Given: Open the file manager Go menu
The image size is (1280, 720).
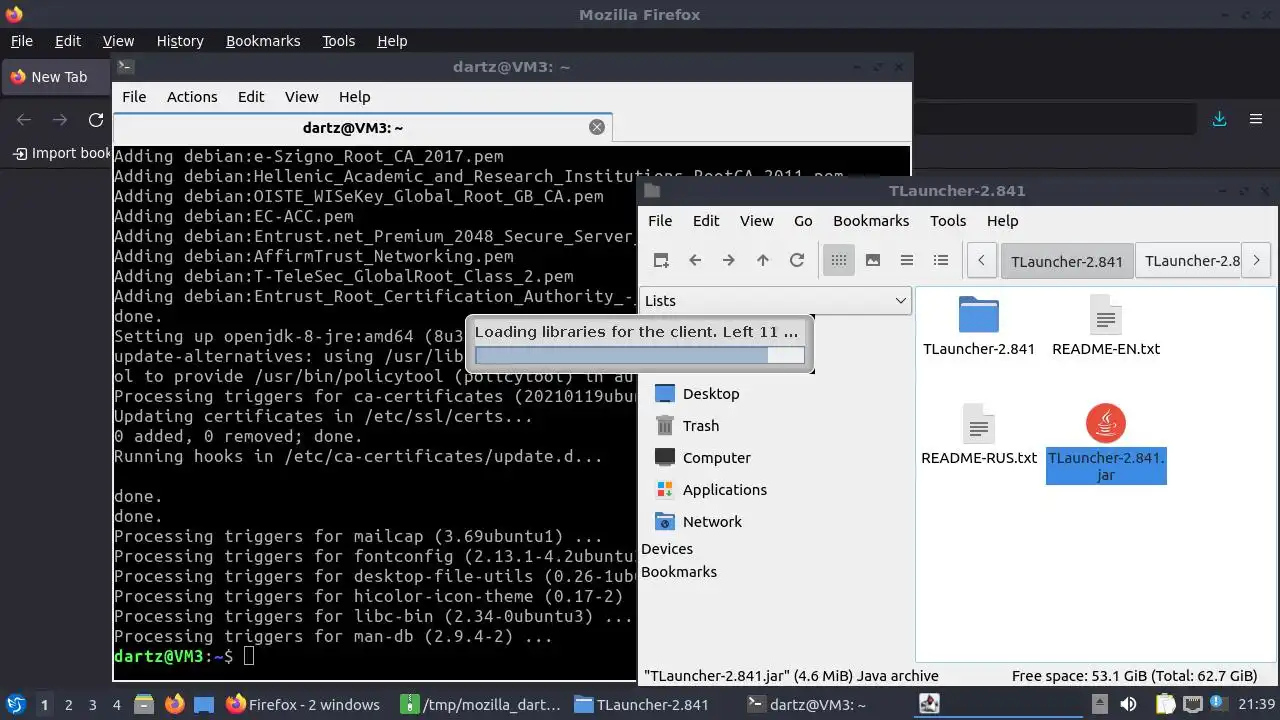Looking at the screenshot, I should click(x=803, y=221).
